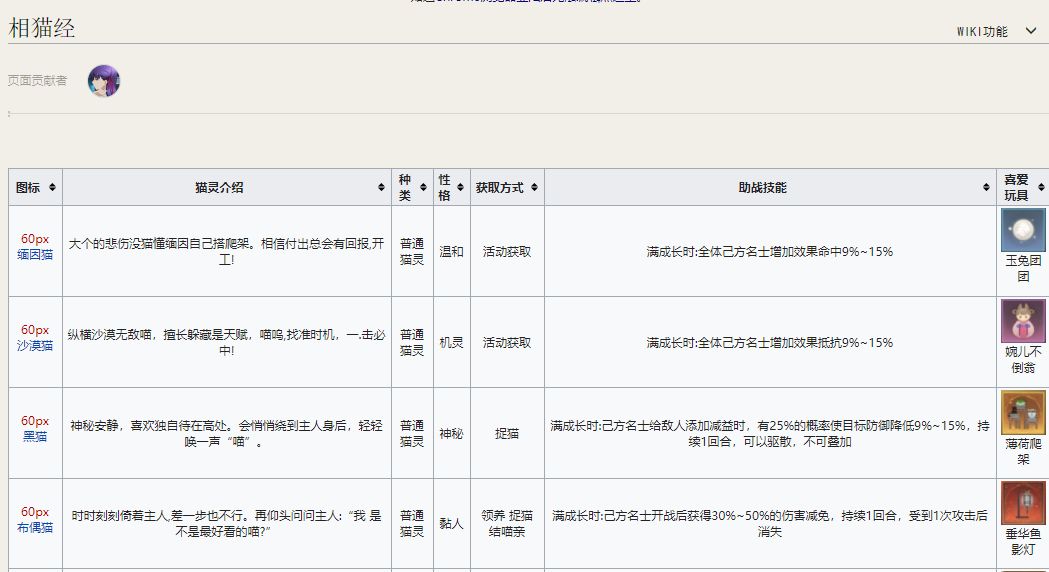The image size is (1049, 572).
Task: Click the 获取方式 column header text
Action: coord(500,188)
